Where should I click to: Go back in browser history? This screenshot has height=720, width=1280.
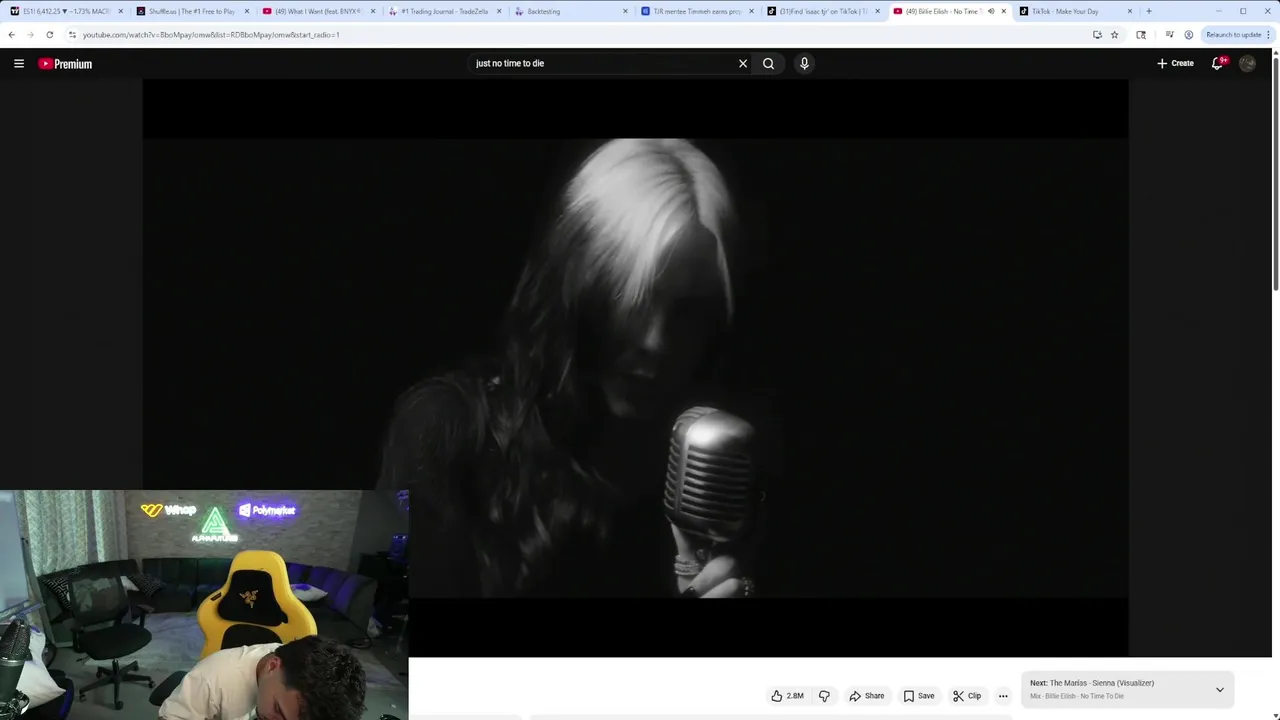pos(11,34)
